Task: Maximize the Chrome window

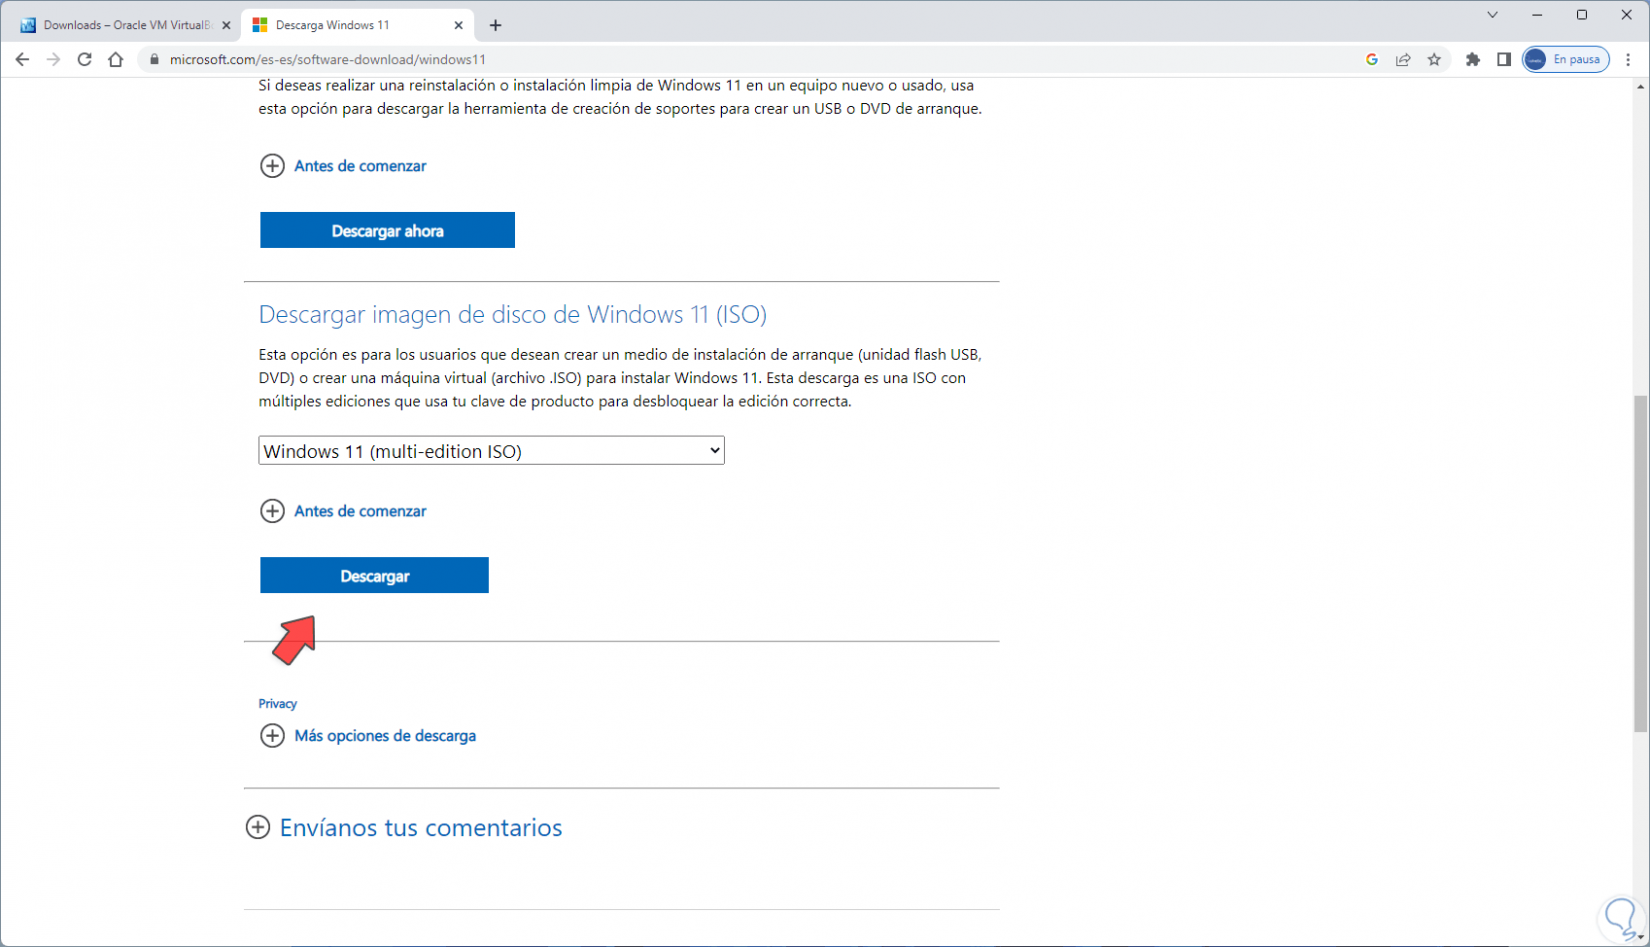Action: pyautogui.click(x=1582, y=15)
